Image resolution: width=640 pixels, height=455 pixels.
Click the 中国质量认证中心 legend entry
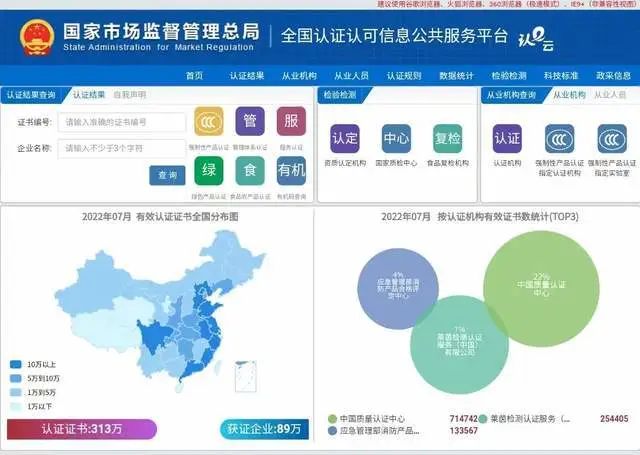point(371,419)
